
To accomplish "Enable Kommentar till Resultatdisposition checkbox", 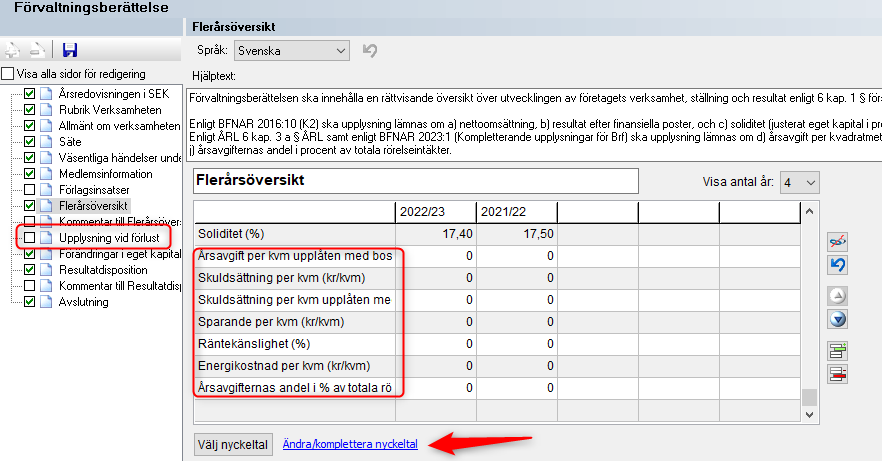I will [30, 286].
